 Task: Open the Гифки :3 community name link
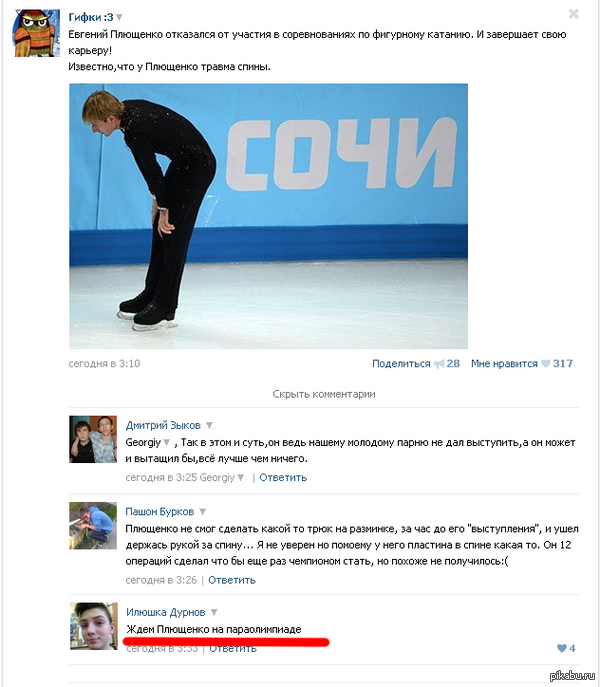(91, 17)
